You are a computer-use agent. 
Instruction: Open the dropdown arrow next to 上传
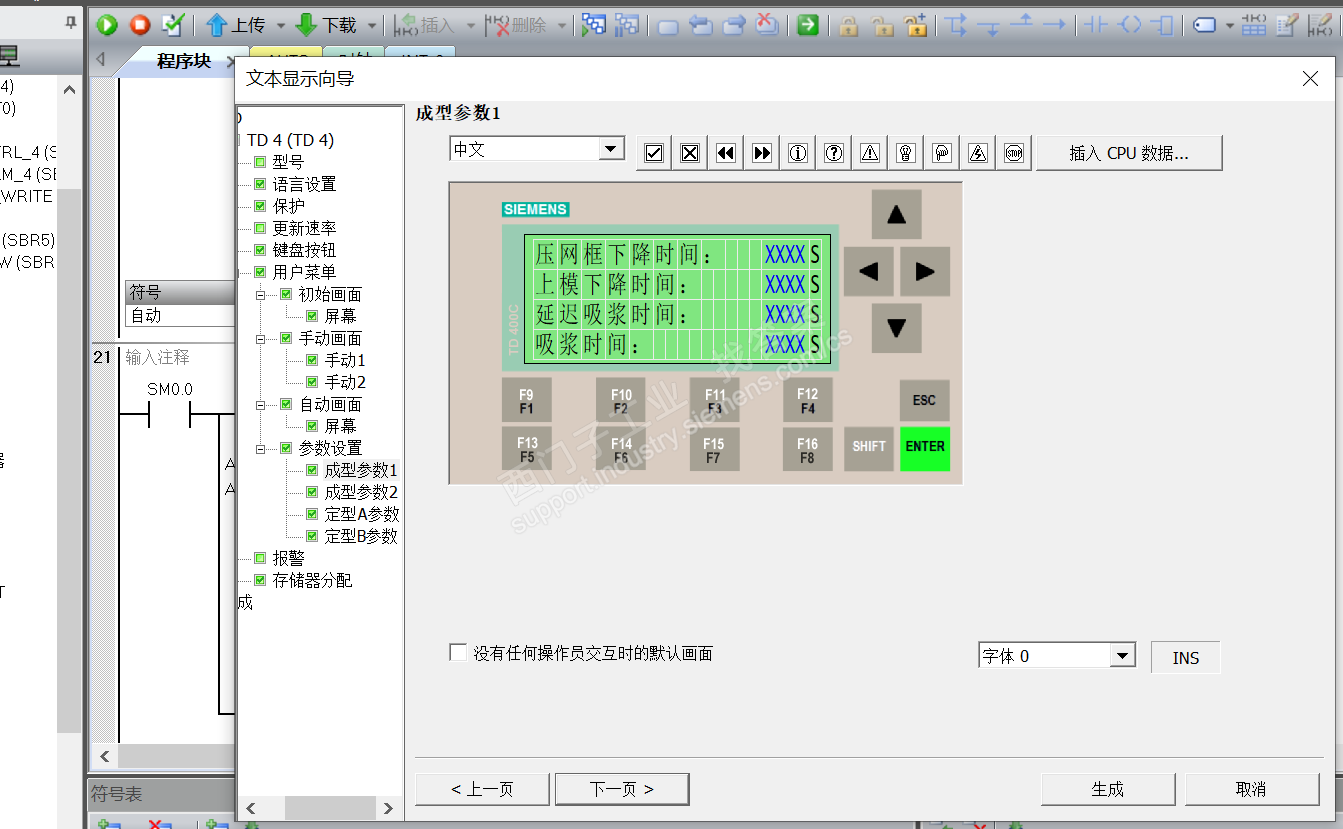(x=281, y=25)
